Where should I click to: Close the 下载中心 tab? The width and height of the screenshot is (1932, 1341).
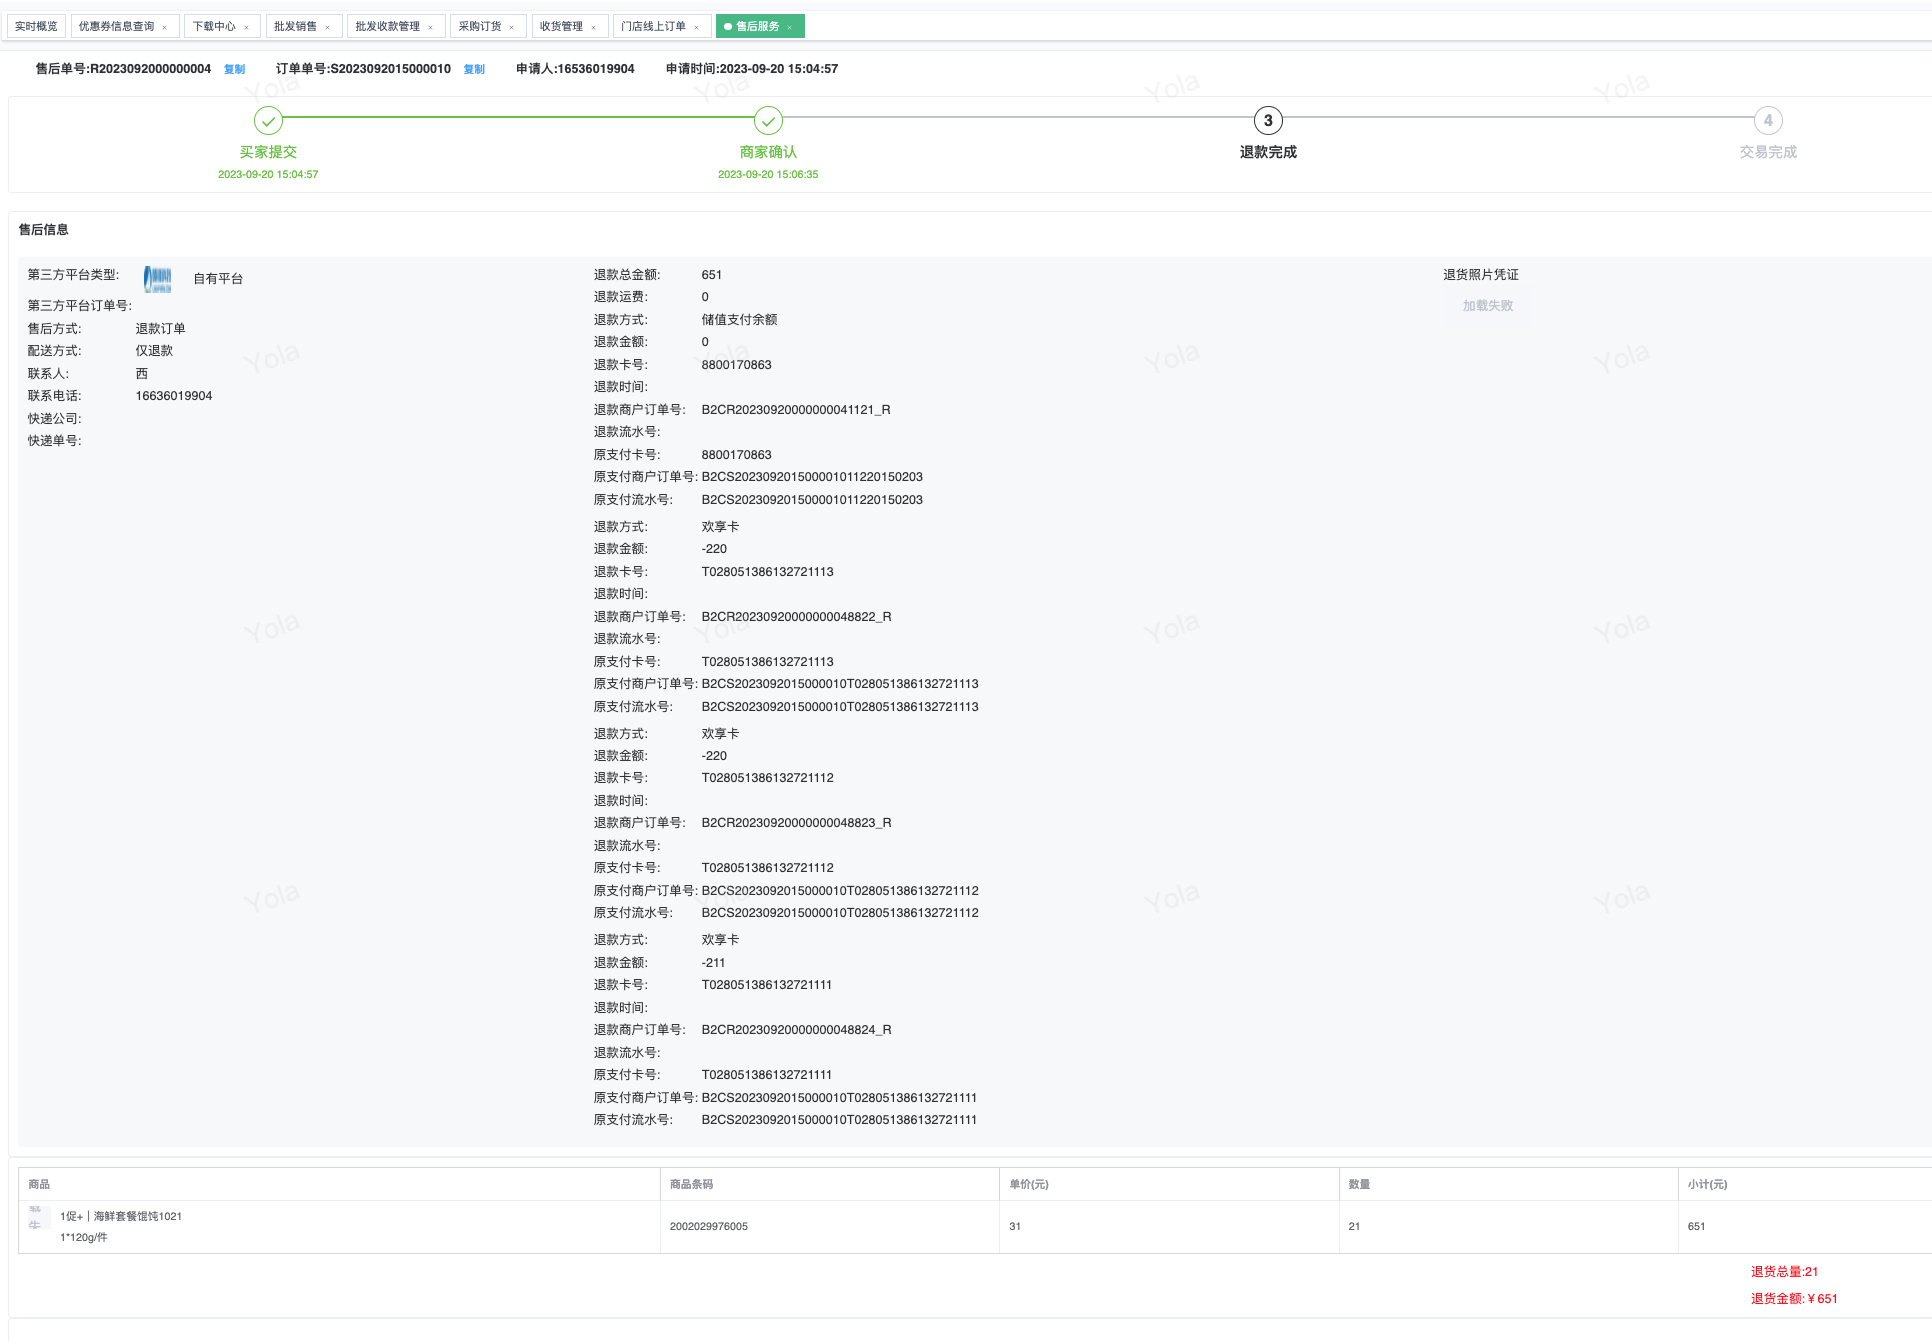(x=246, y=28)
